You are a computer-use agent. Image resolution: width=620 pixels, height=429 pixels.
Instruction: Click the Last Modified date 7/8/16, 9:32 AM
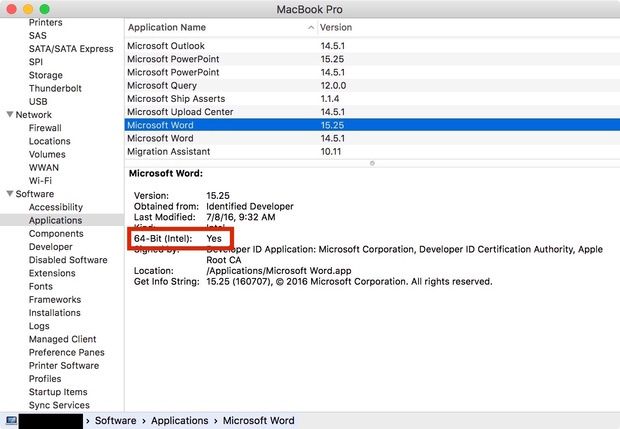click(x=241, y=217)
